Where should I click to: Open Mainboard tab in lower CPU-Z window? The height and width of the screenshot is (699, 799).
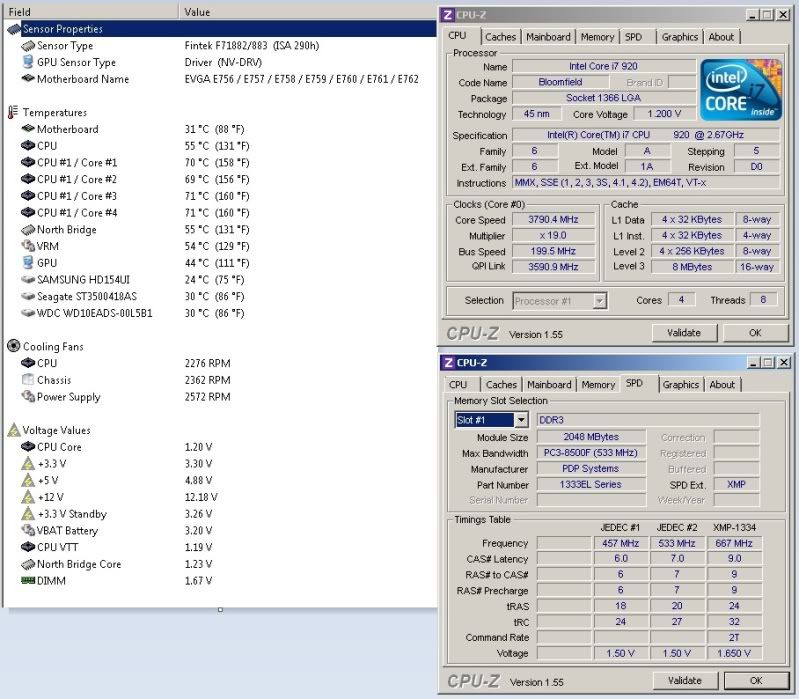click(x=549, y=385)
